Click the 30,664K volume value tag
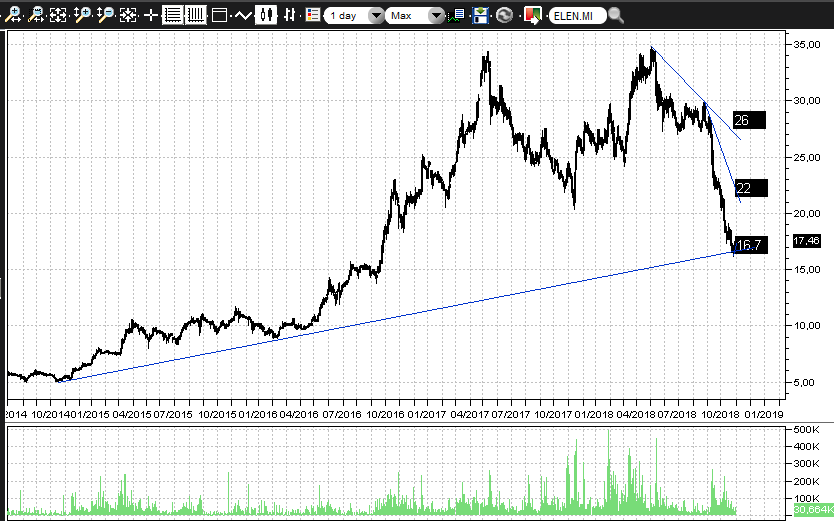The width and height of the screenshot is (834, 521). tap(813, 509)
